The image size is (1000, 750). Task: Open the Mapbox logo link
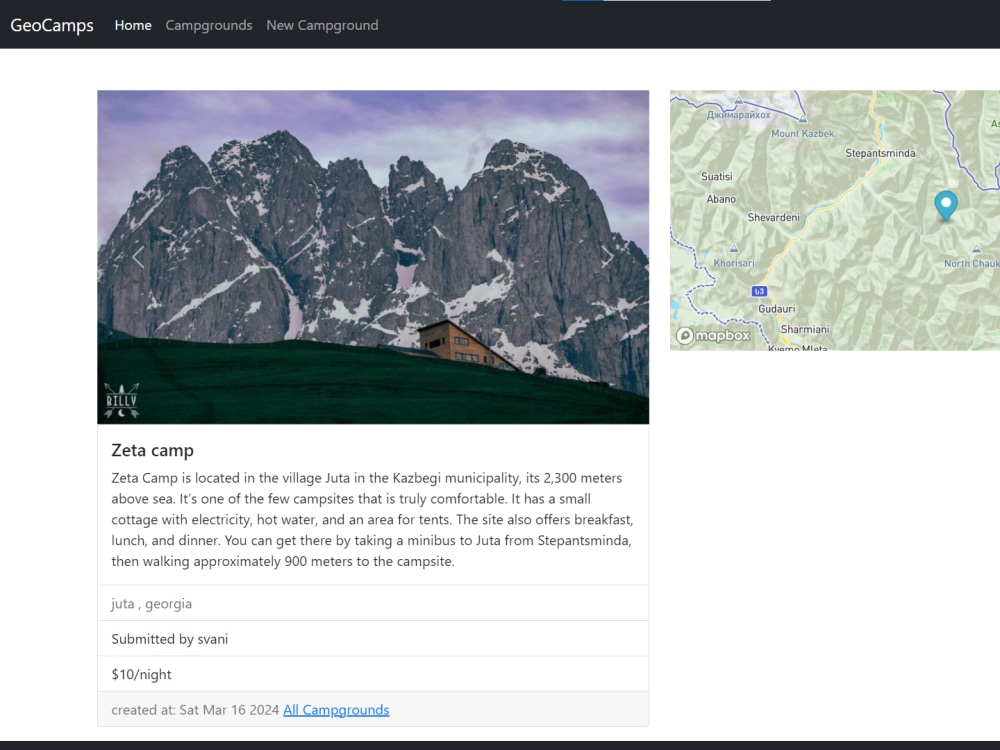pyautogui.click(x=713, y=335)
